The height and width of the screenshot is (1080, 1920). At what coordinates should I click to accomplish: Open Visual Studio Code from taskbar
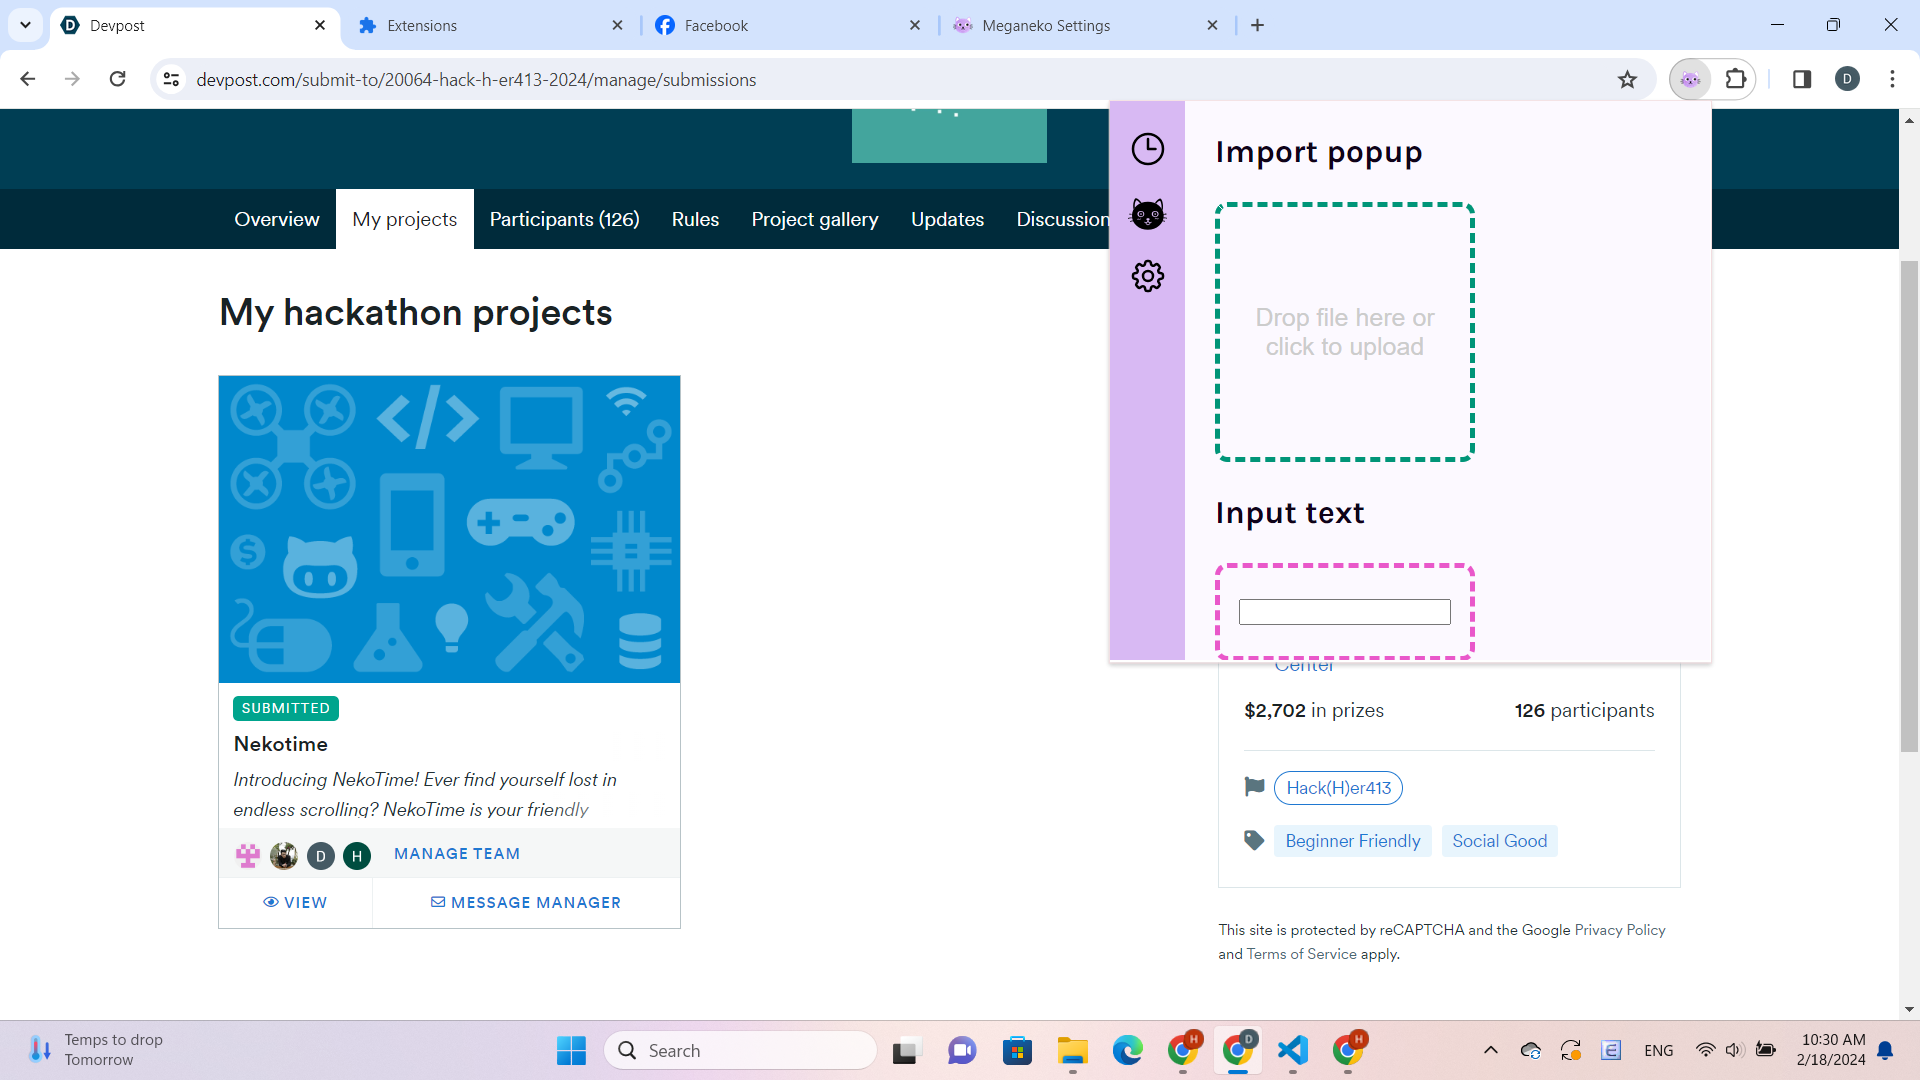click(x=1292, y=1050)
